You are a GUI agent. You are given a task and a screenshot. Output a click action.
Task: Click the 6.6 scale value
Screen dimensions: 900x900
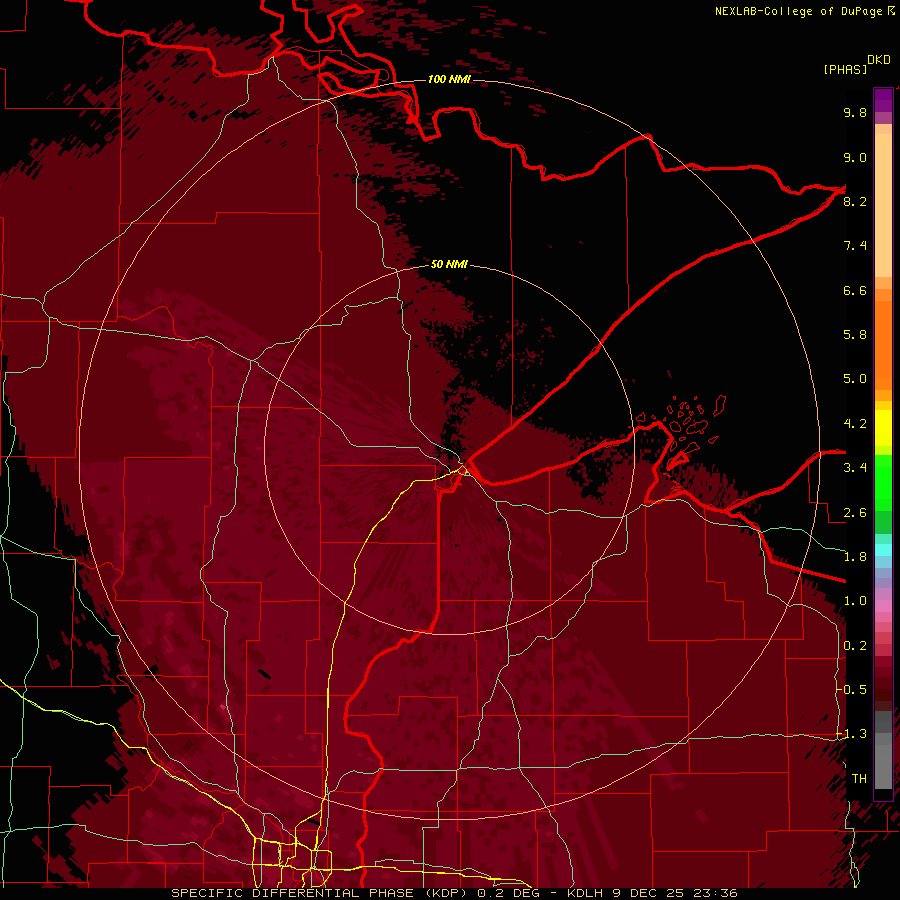(x=855, y=291)
